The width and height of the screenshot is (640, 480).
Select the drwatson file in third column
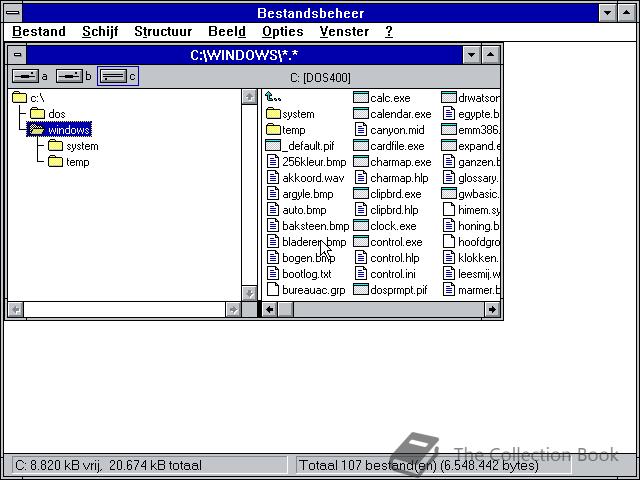471,98
